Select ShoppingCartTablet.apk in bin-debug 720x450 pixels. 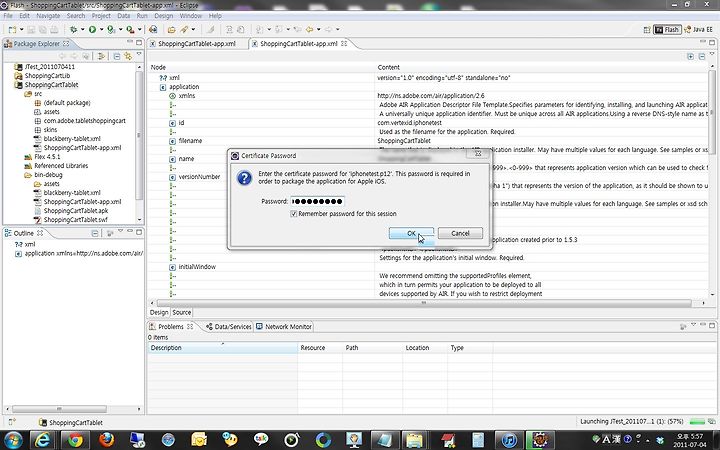[76, 211]
